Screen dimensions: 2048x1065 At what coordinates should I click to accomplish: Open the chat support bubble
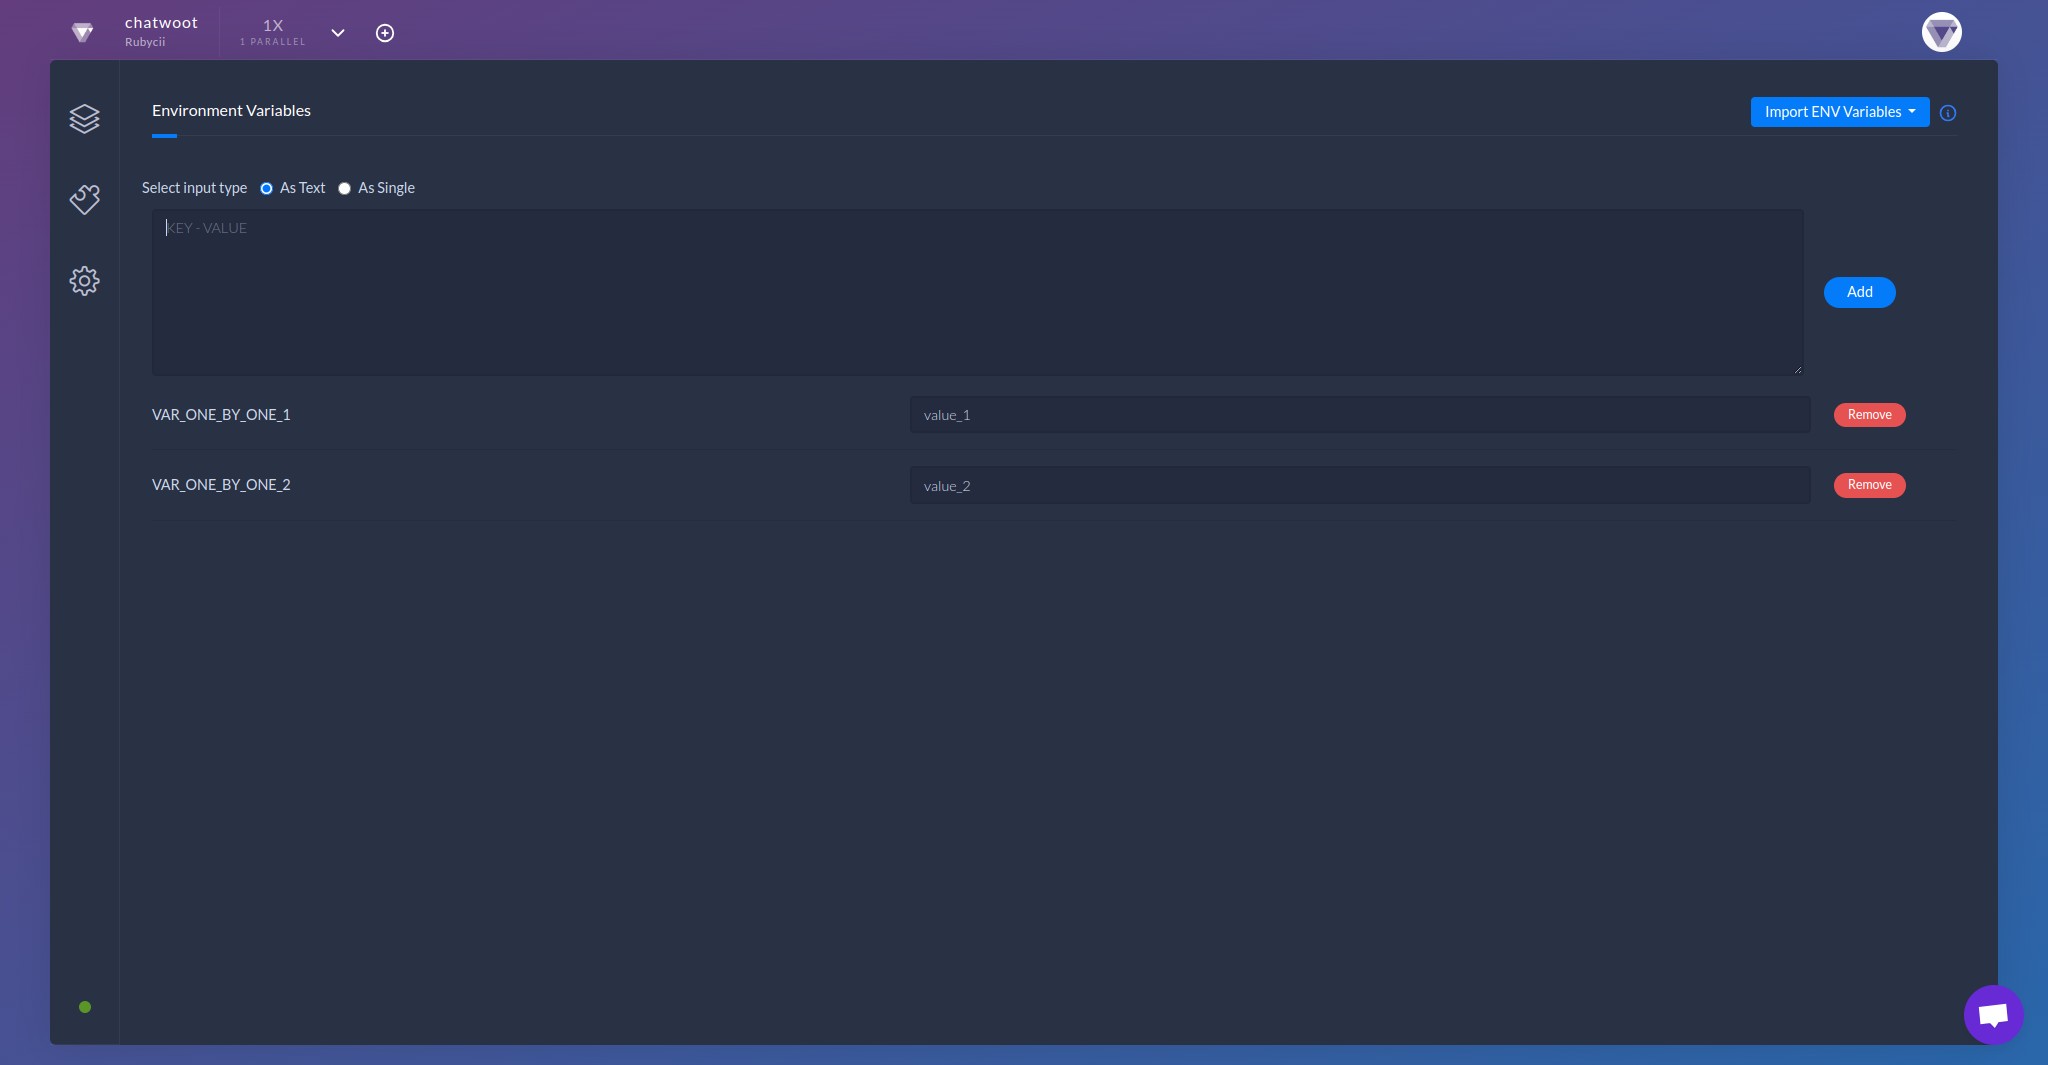click(1993, 1013)
